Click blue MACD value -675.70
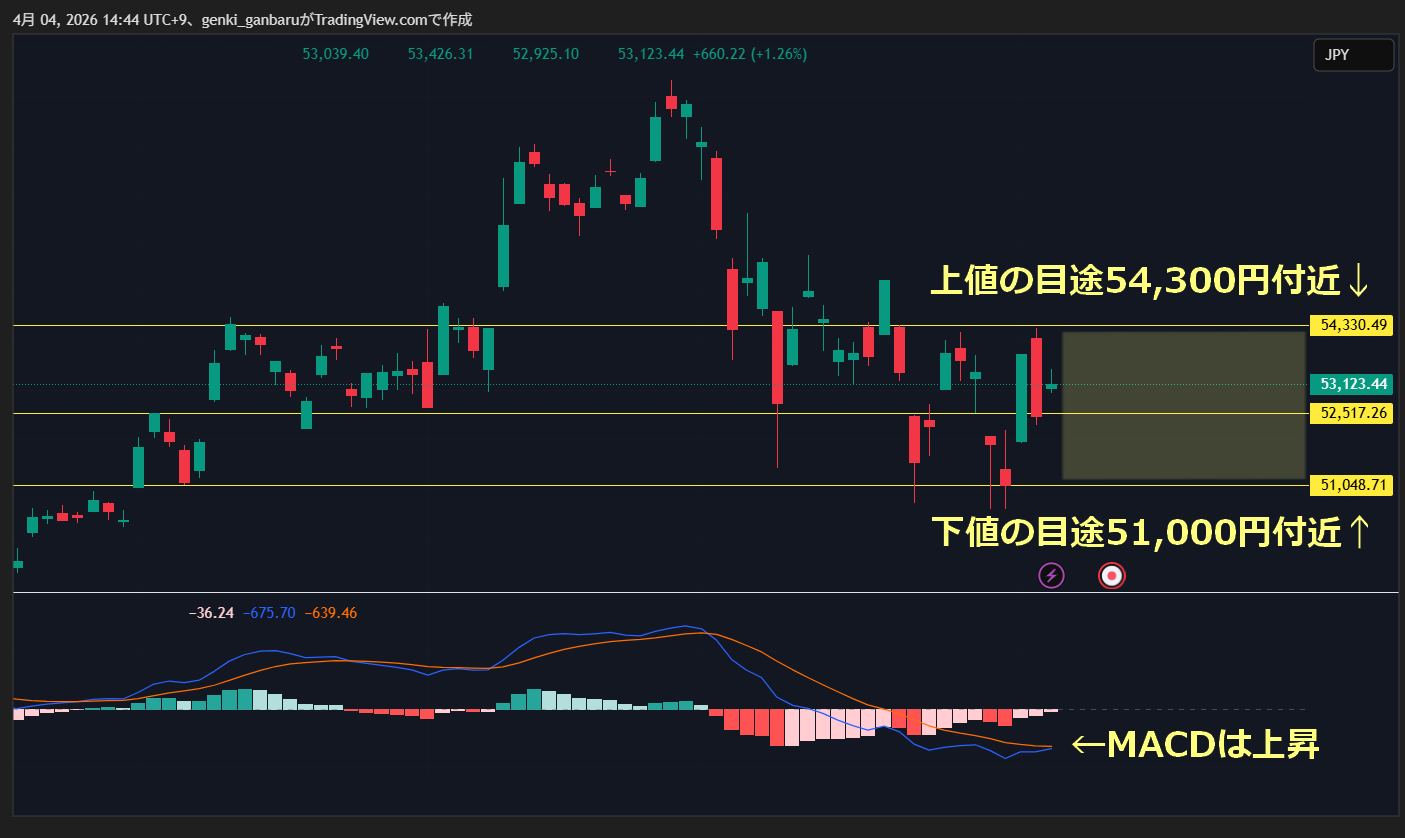This screenshot has width=1405, height=838. point(269,613)
